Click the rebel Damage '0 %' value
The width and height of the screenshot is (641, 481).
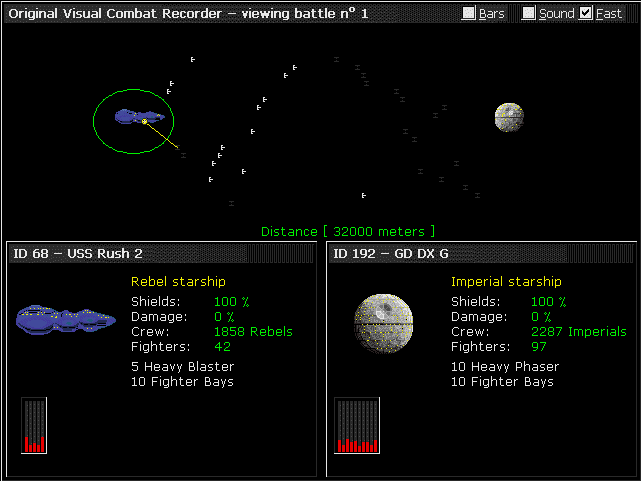pyautogui.click(x=224, y=317)
